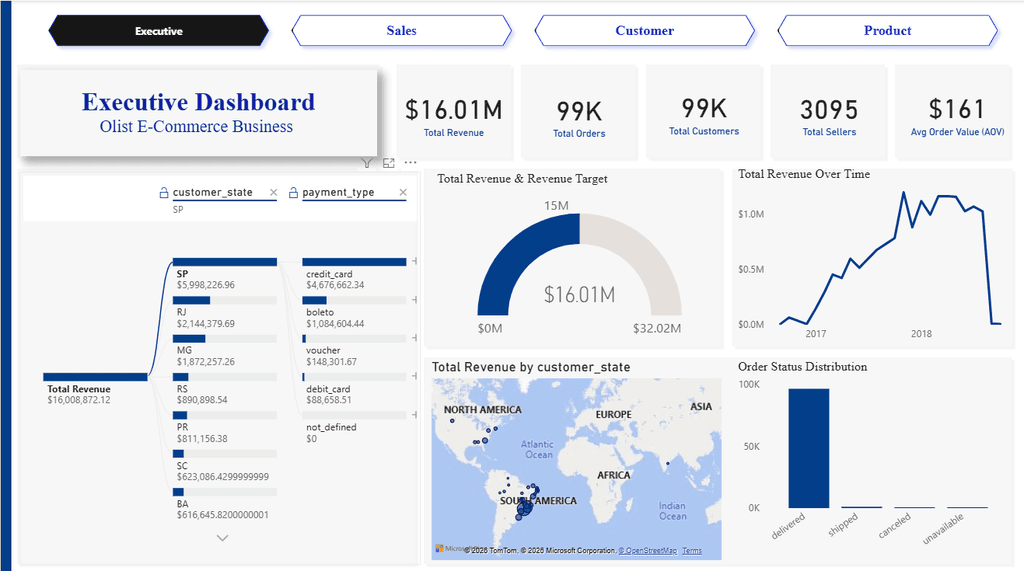Enter focus mode for the decomposition tree

pyautogui.click(x=389, y=163)
